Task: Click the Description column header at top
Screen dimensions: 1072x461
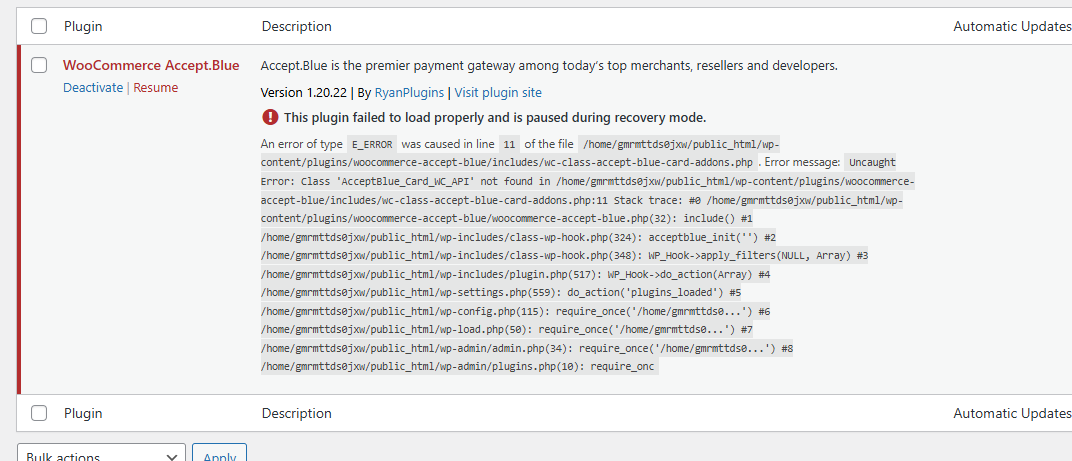Action: coord(297,26)
